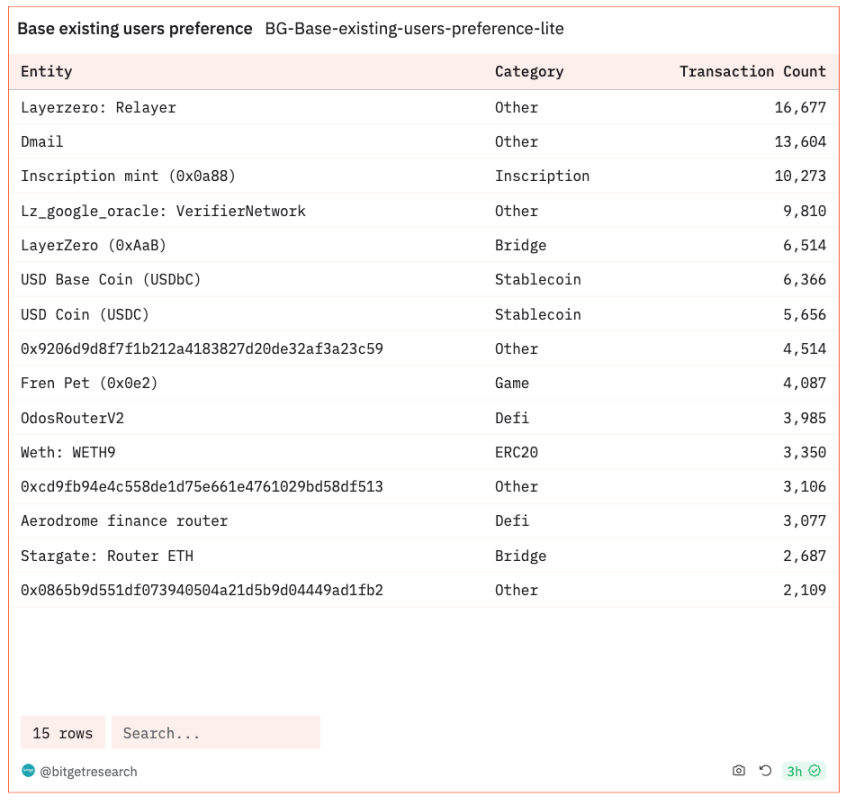
Task: Click the Stargate: Router ETH cell
Action: (x=106, y=556)
